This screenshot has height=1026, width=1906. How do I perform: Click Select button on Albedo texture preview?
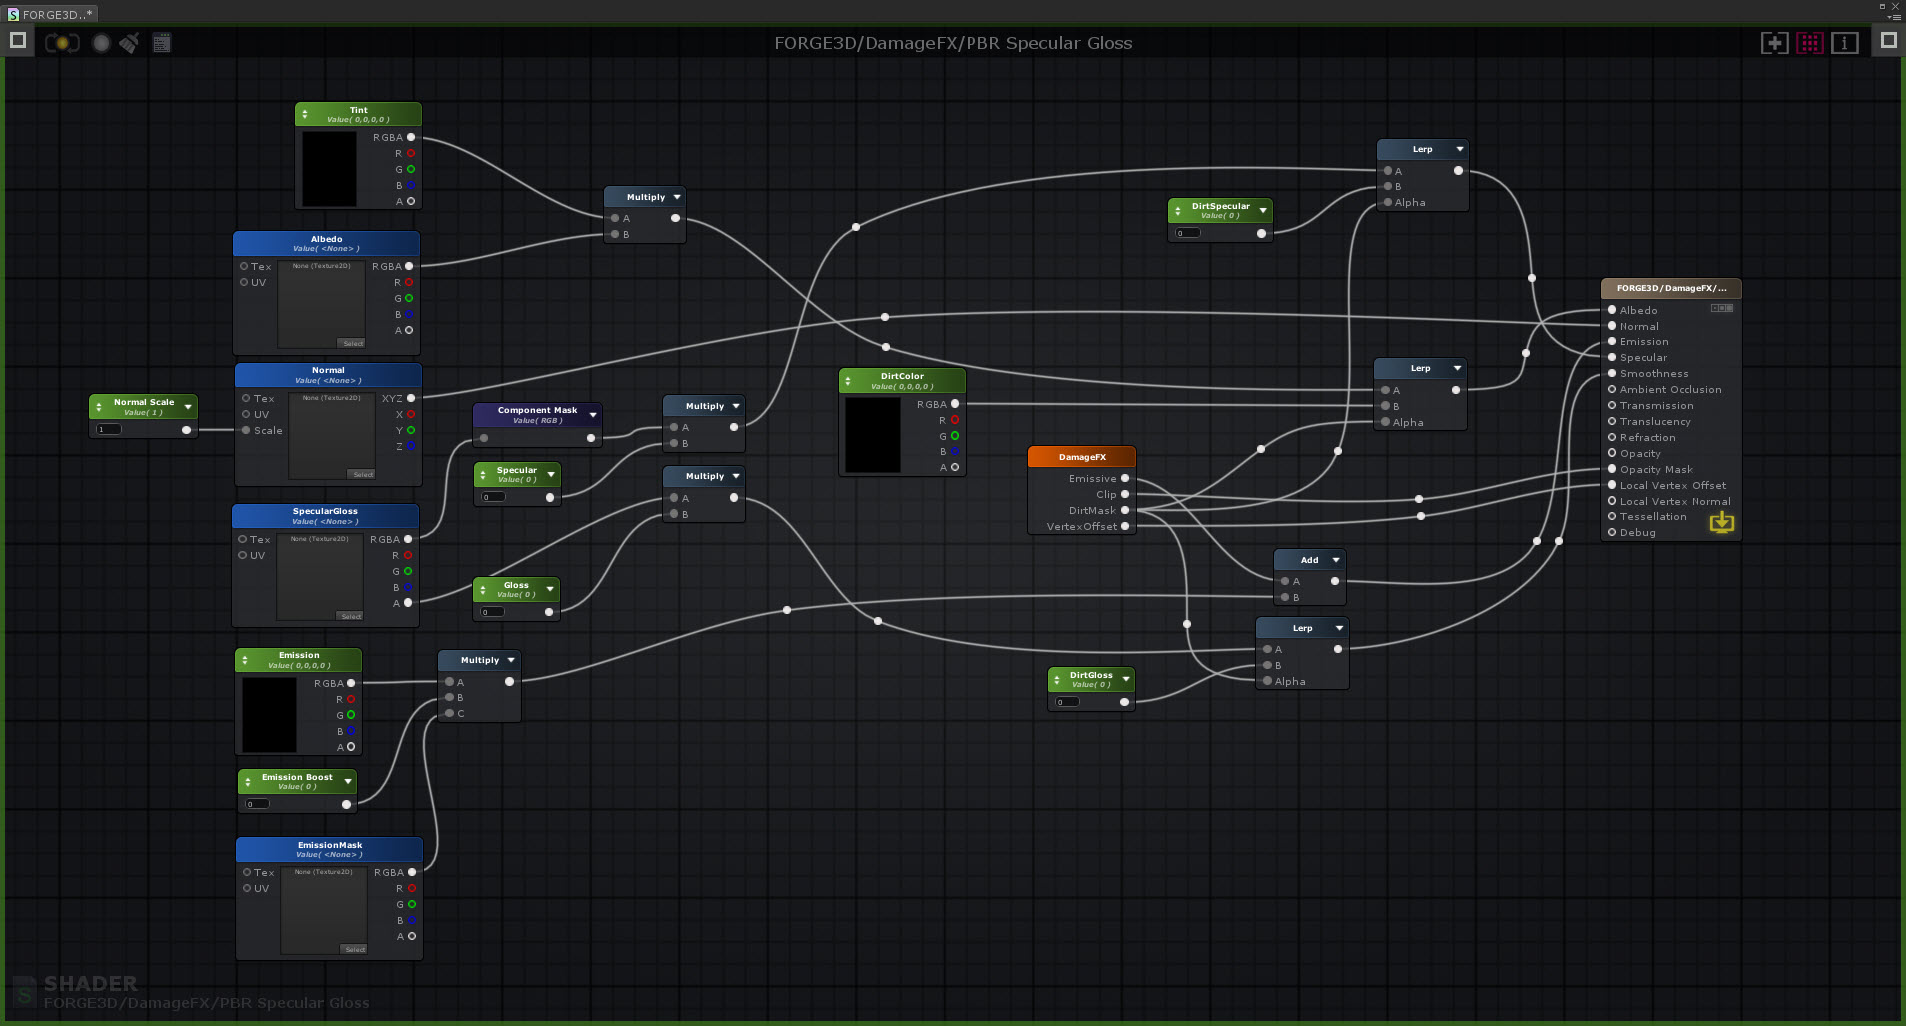(x=352, y=343)
